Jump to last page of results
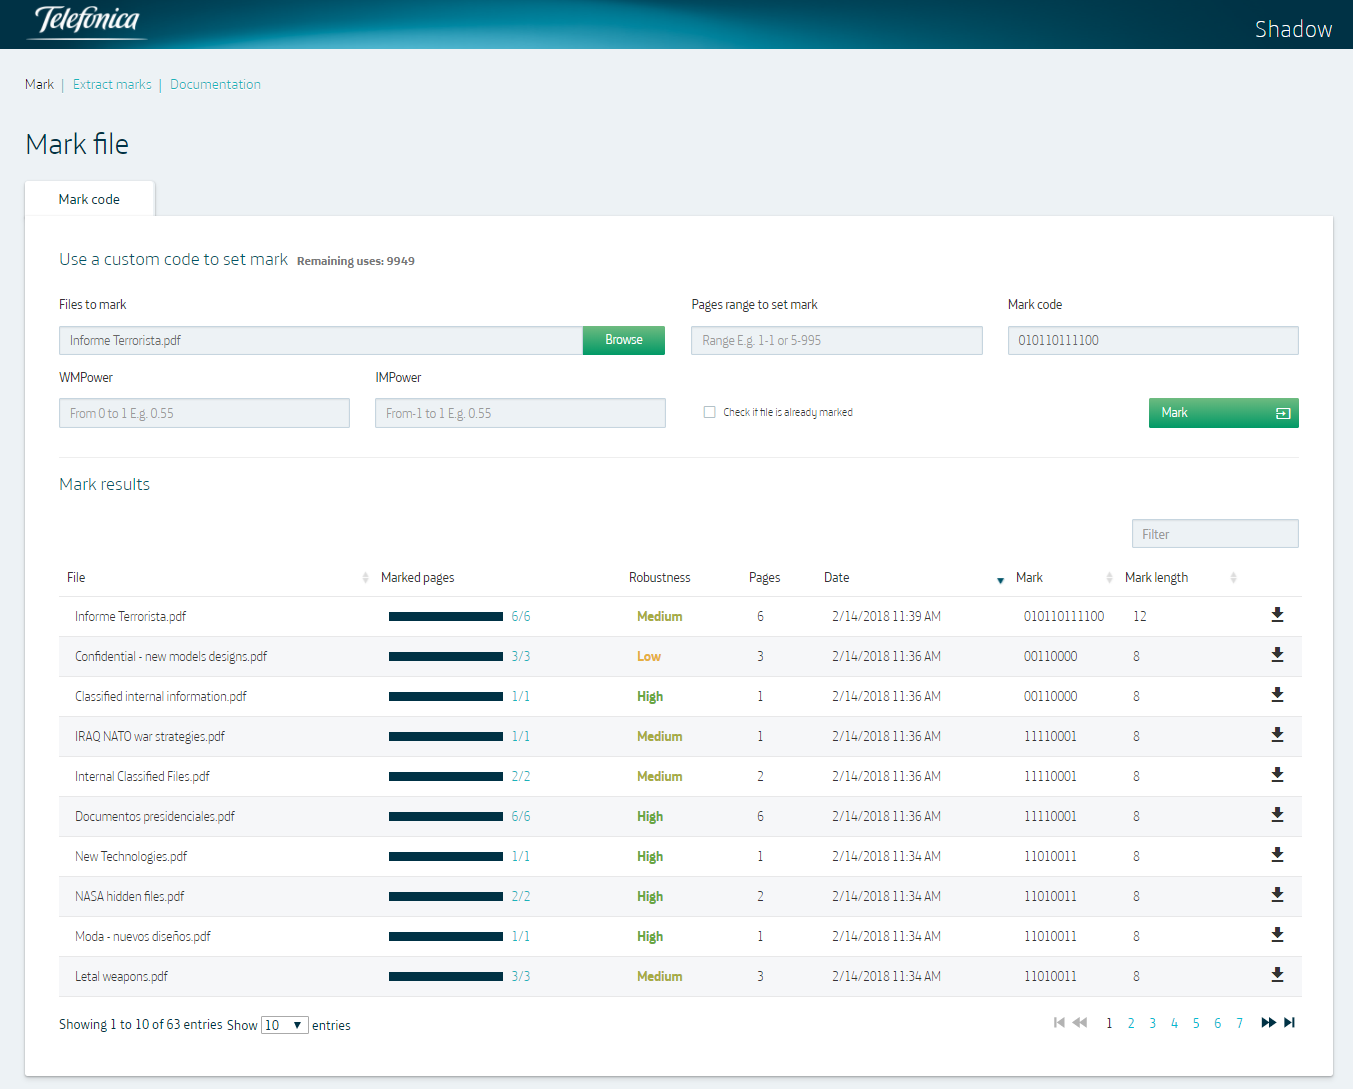1353x1089 pixels. tap(1290, 1022)
